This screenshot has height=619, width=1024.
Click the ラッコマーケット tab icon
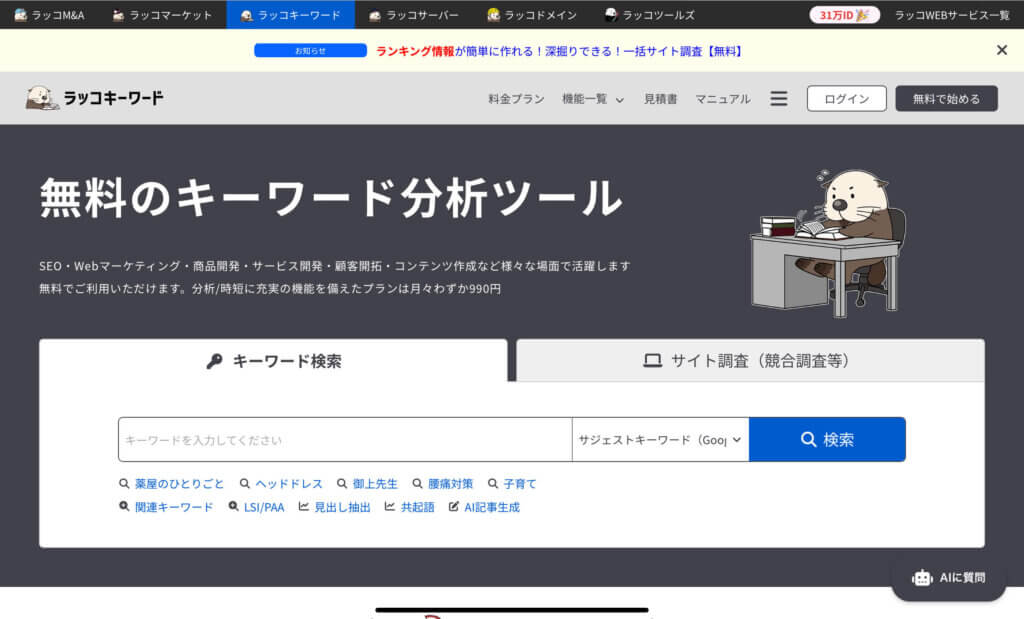tap(118, 14)
